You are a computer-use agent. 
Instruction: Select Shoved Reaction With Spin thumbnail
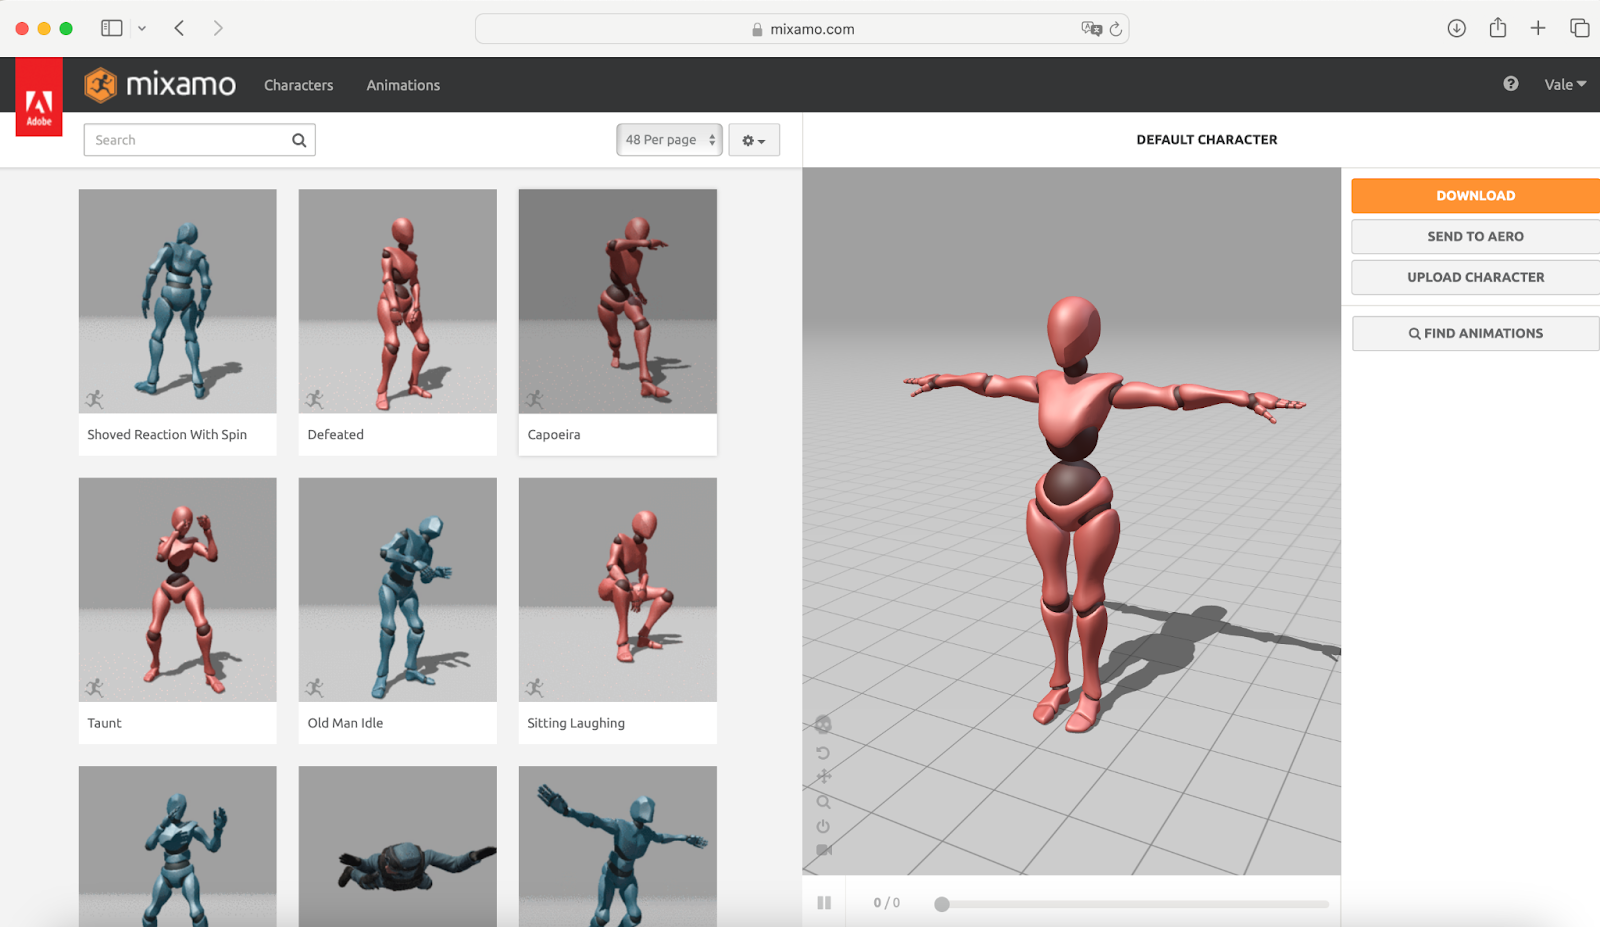pyautogui.click(x=178, y=301)
